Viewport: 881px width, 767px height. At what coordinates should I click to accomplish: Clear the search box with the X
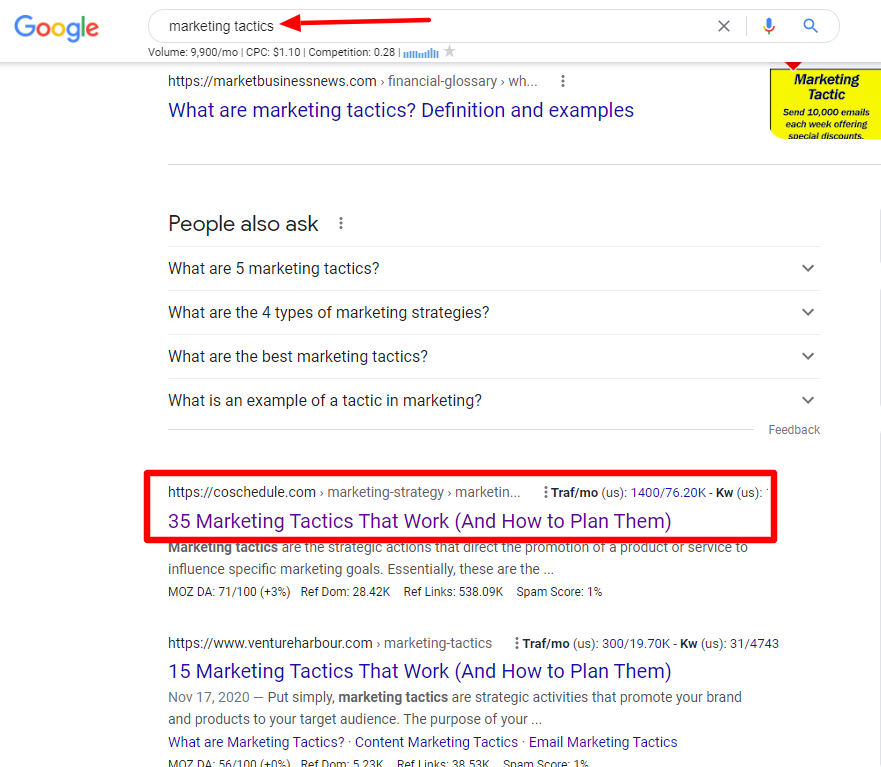click(724, 26)
